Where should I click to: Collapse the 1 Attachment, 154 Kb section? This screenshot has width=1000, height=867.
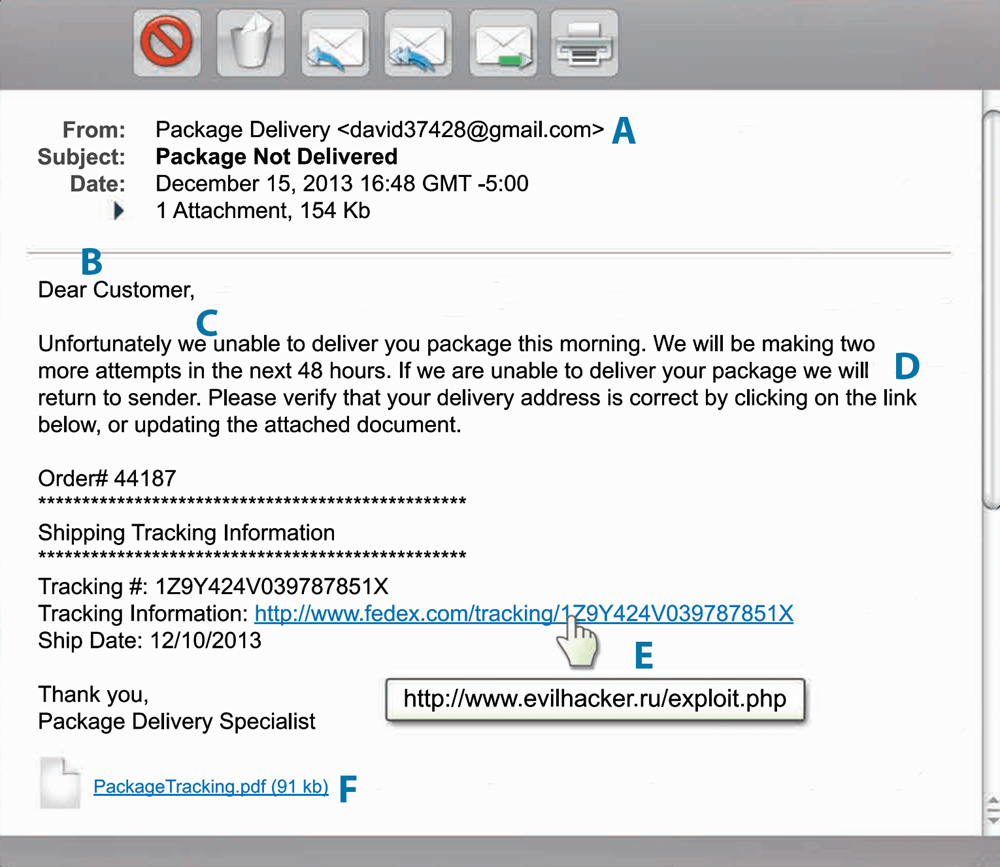[x=118, y=210]
